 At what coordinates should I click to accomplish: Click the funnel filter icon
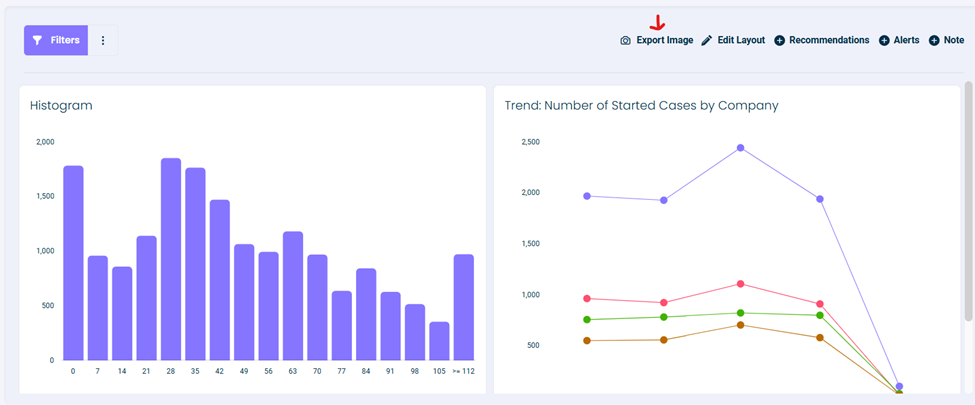click(37, 40)
